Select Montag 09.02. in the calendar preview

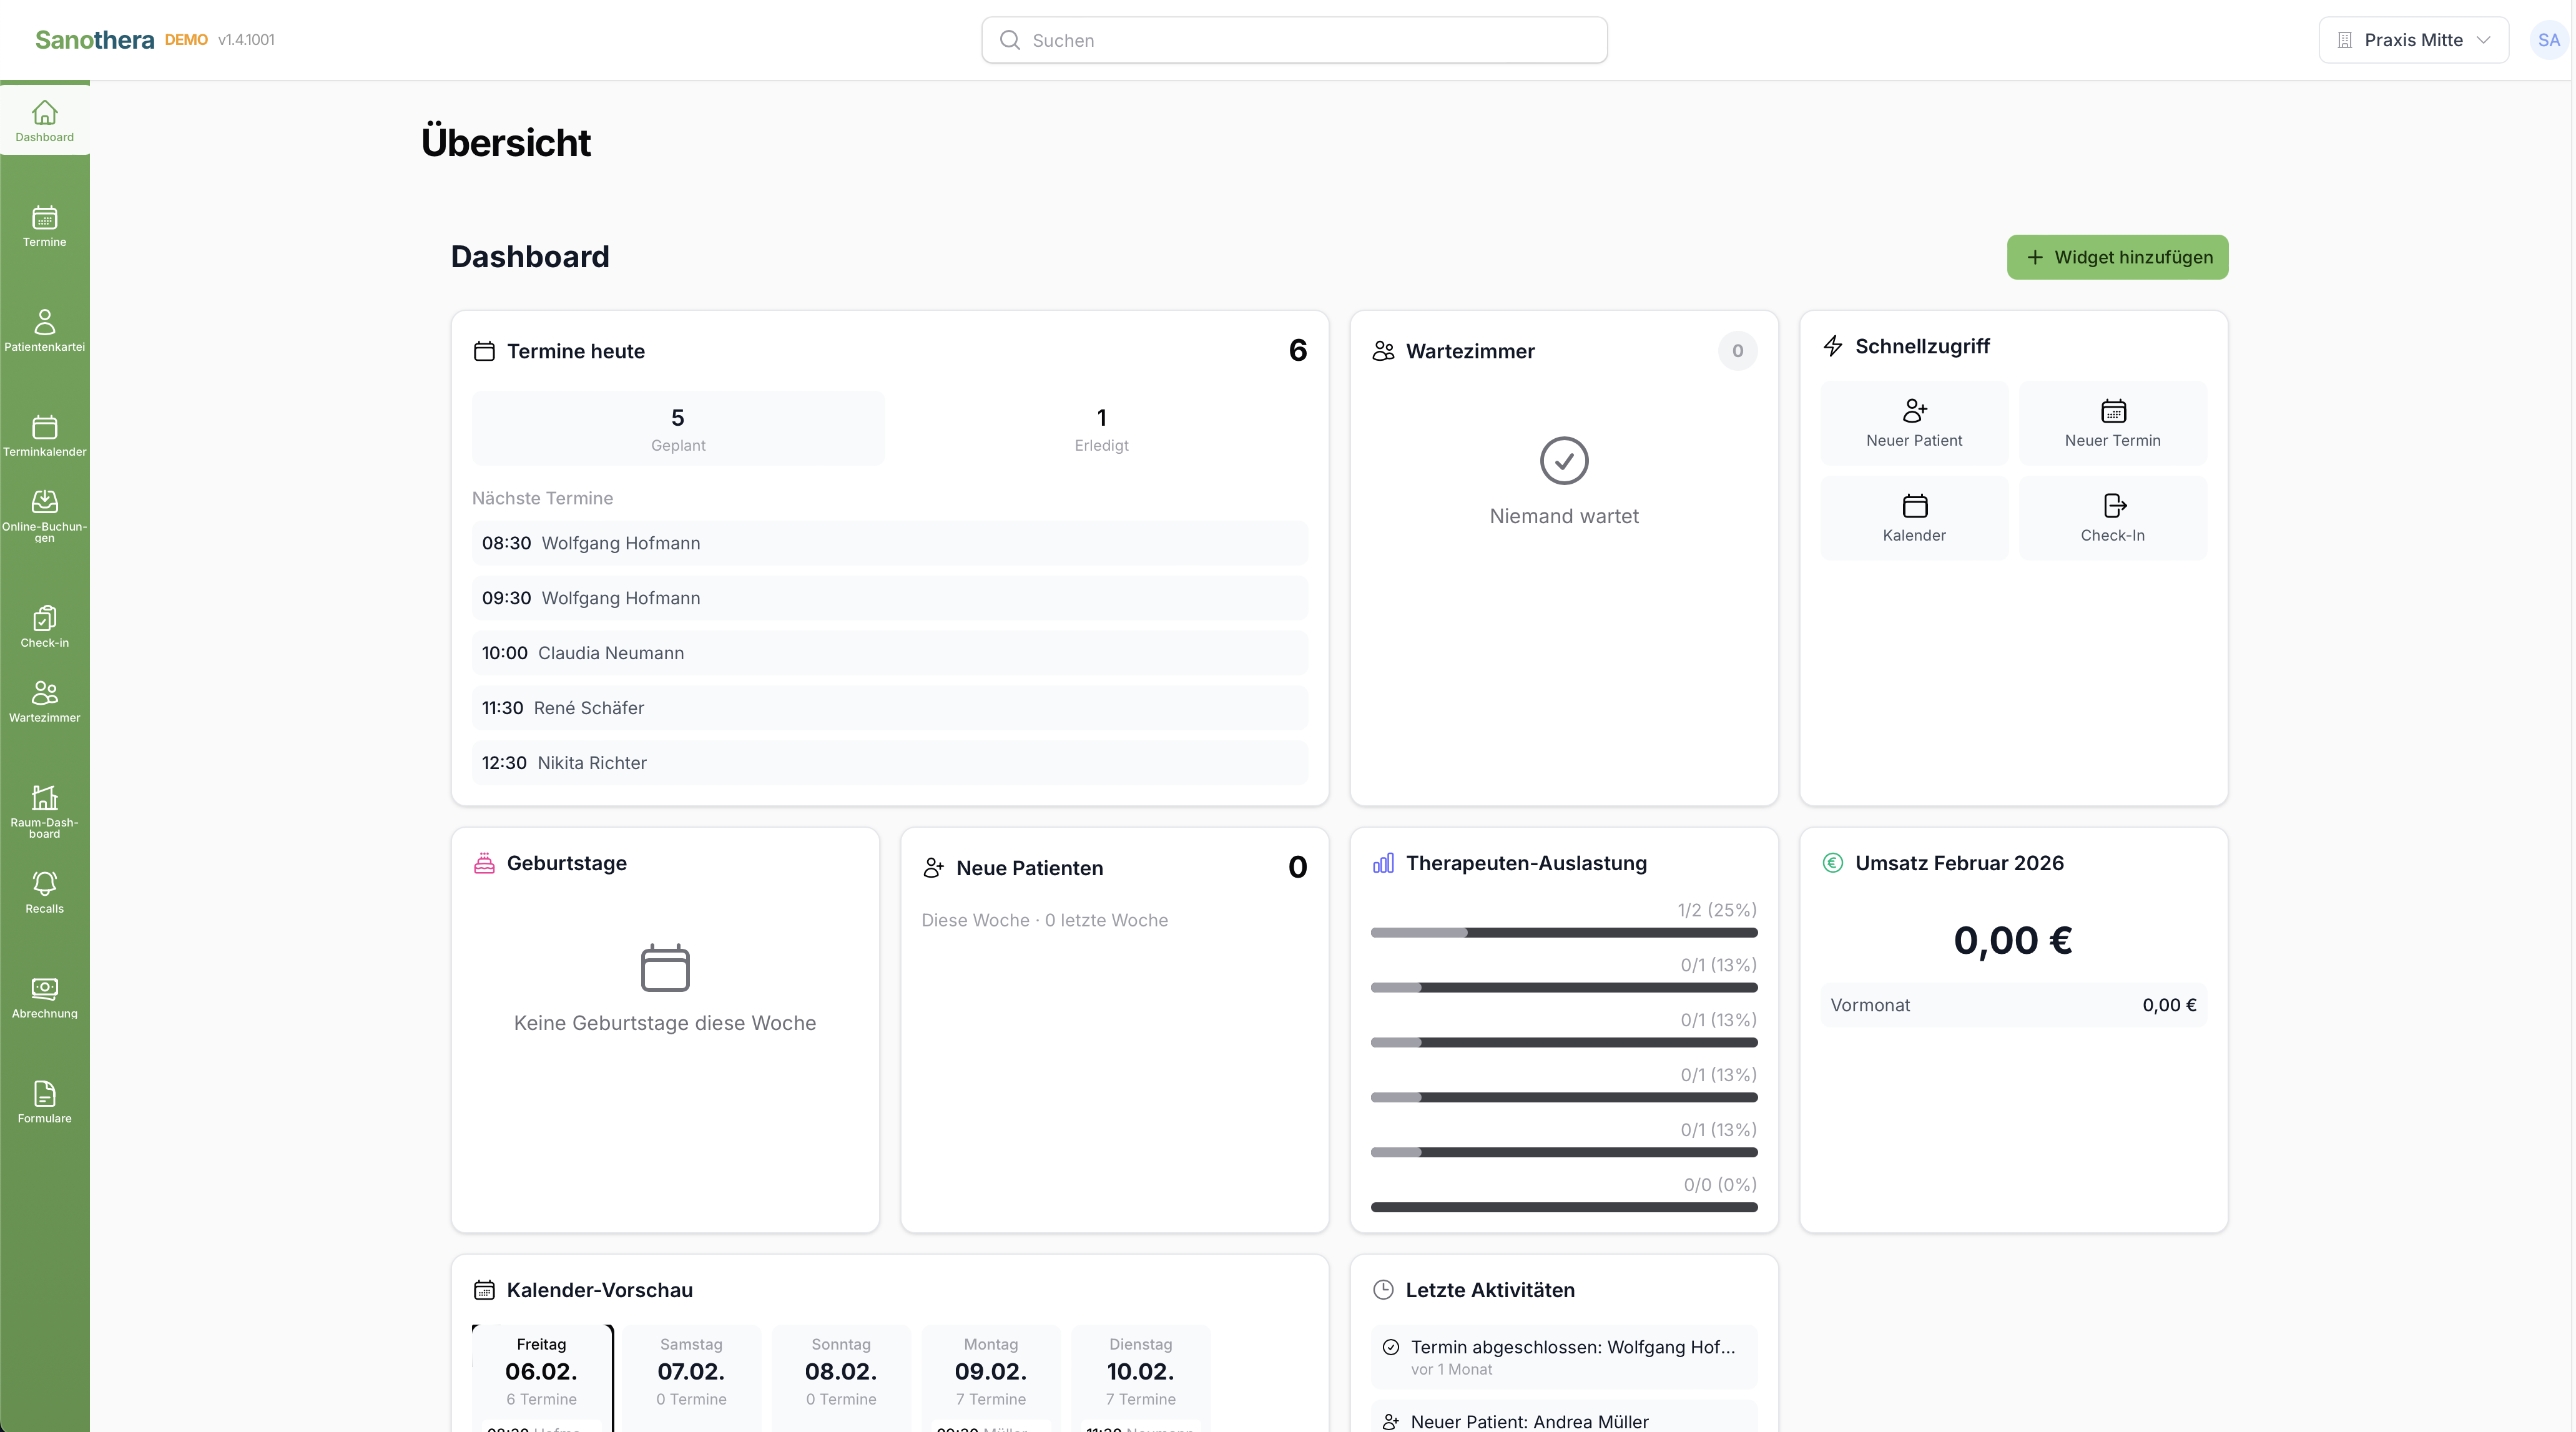click(991, 1378)
